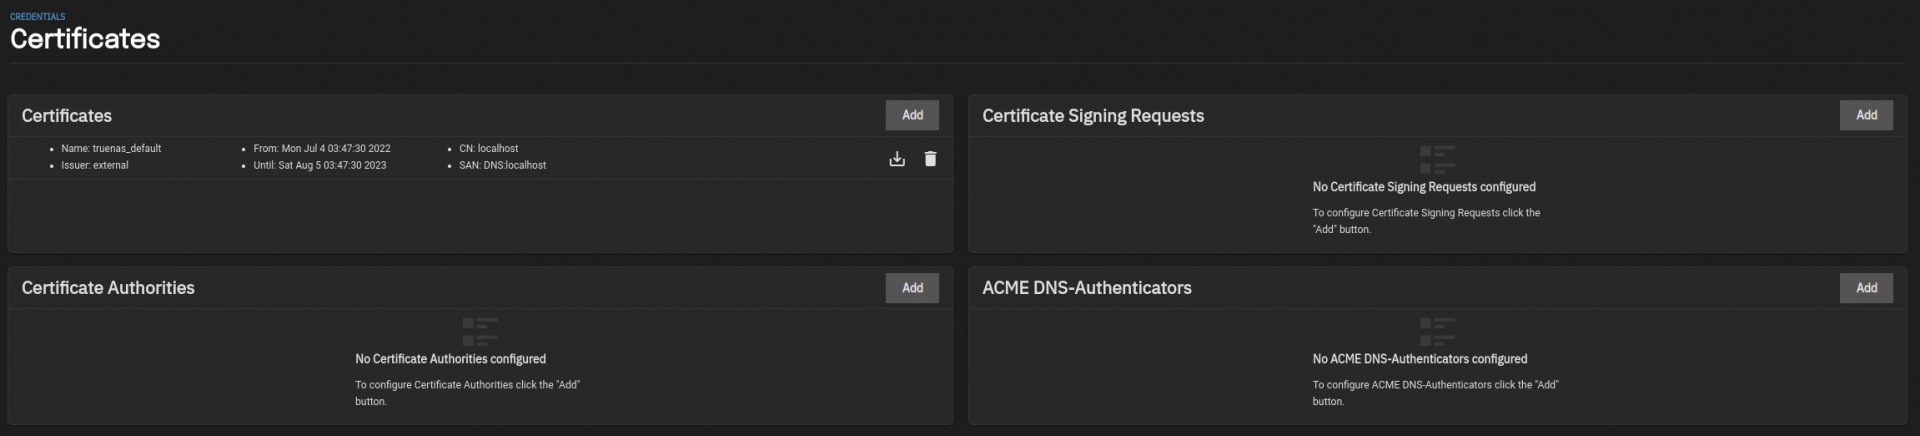Click the Certificates card heading
This screenshot has height=436, width=1920.
(x=67, y=116)
